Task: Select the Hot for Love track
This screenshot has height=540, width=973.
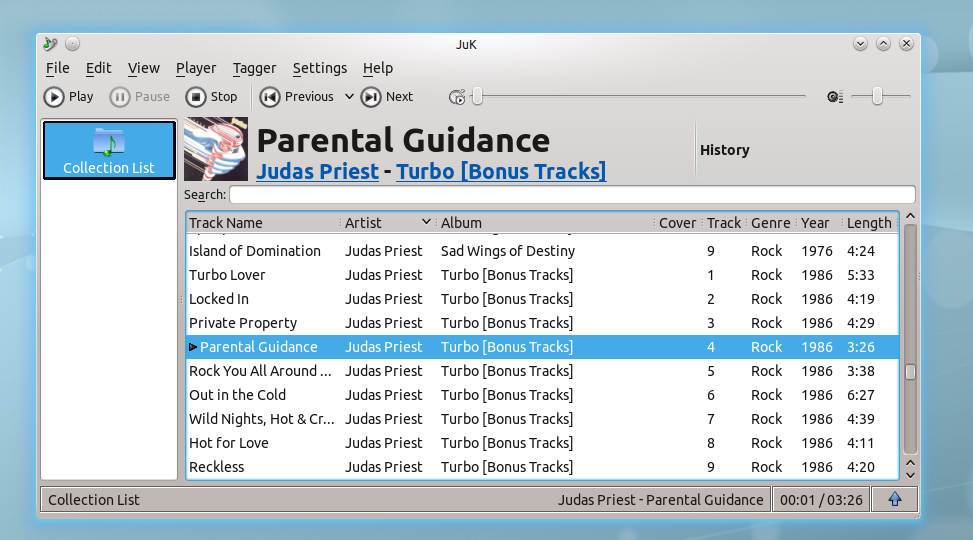Action: (x=542, y=443)
